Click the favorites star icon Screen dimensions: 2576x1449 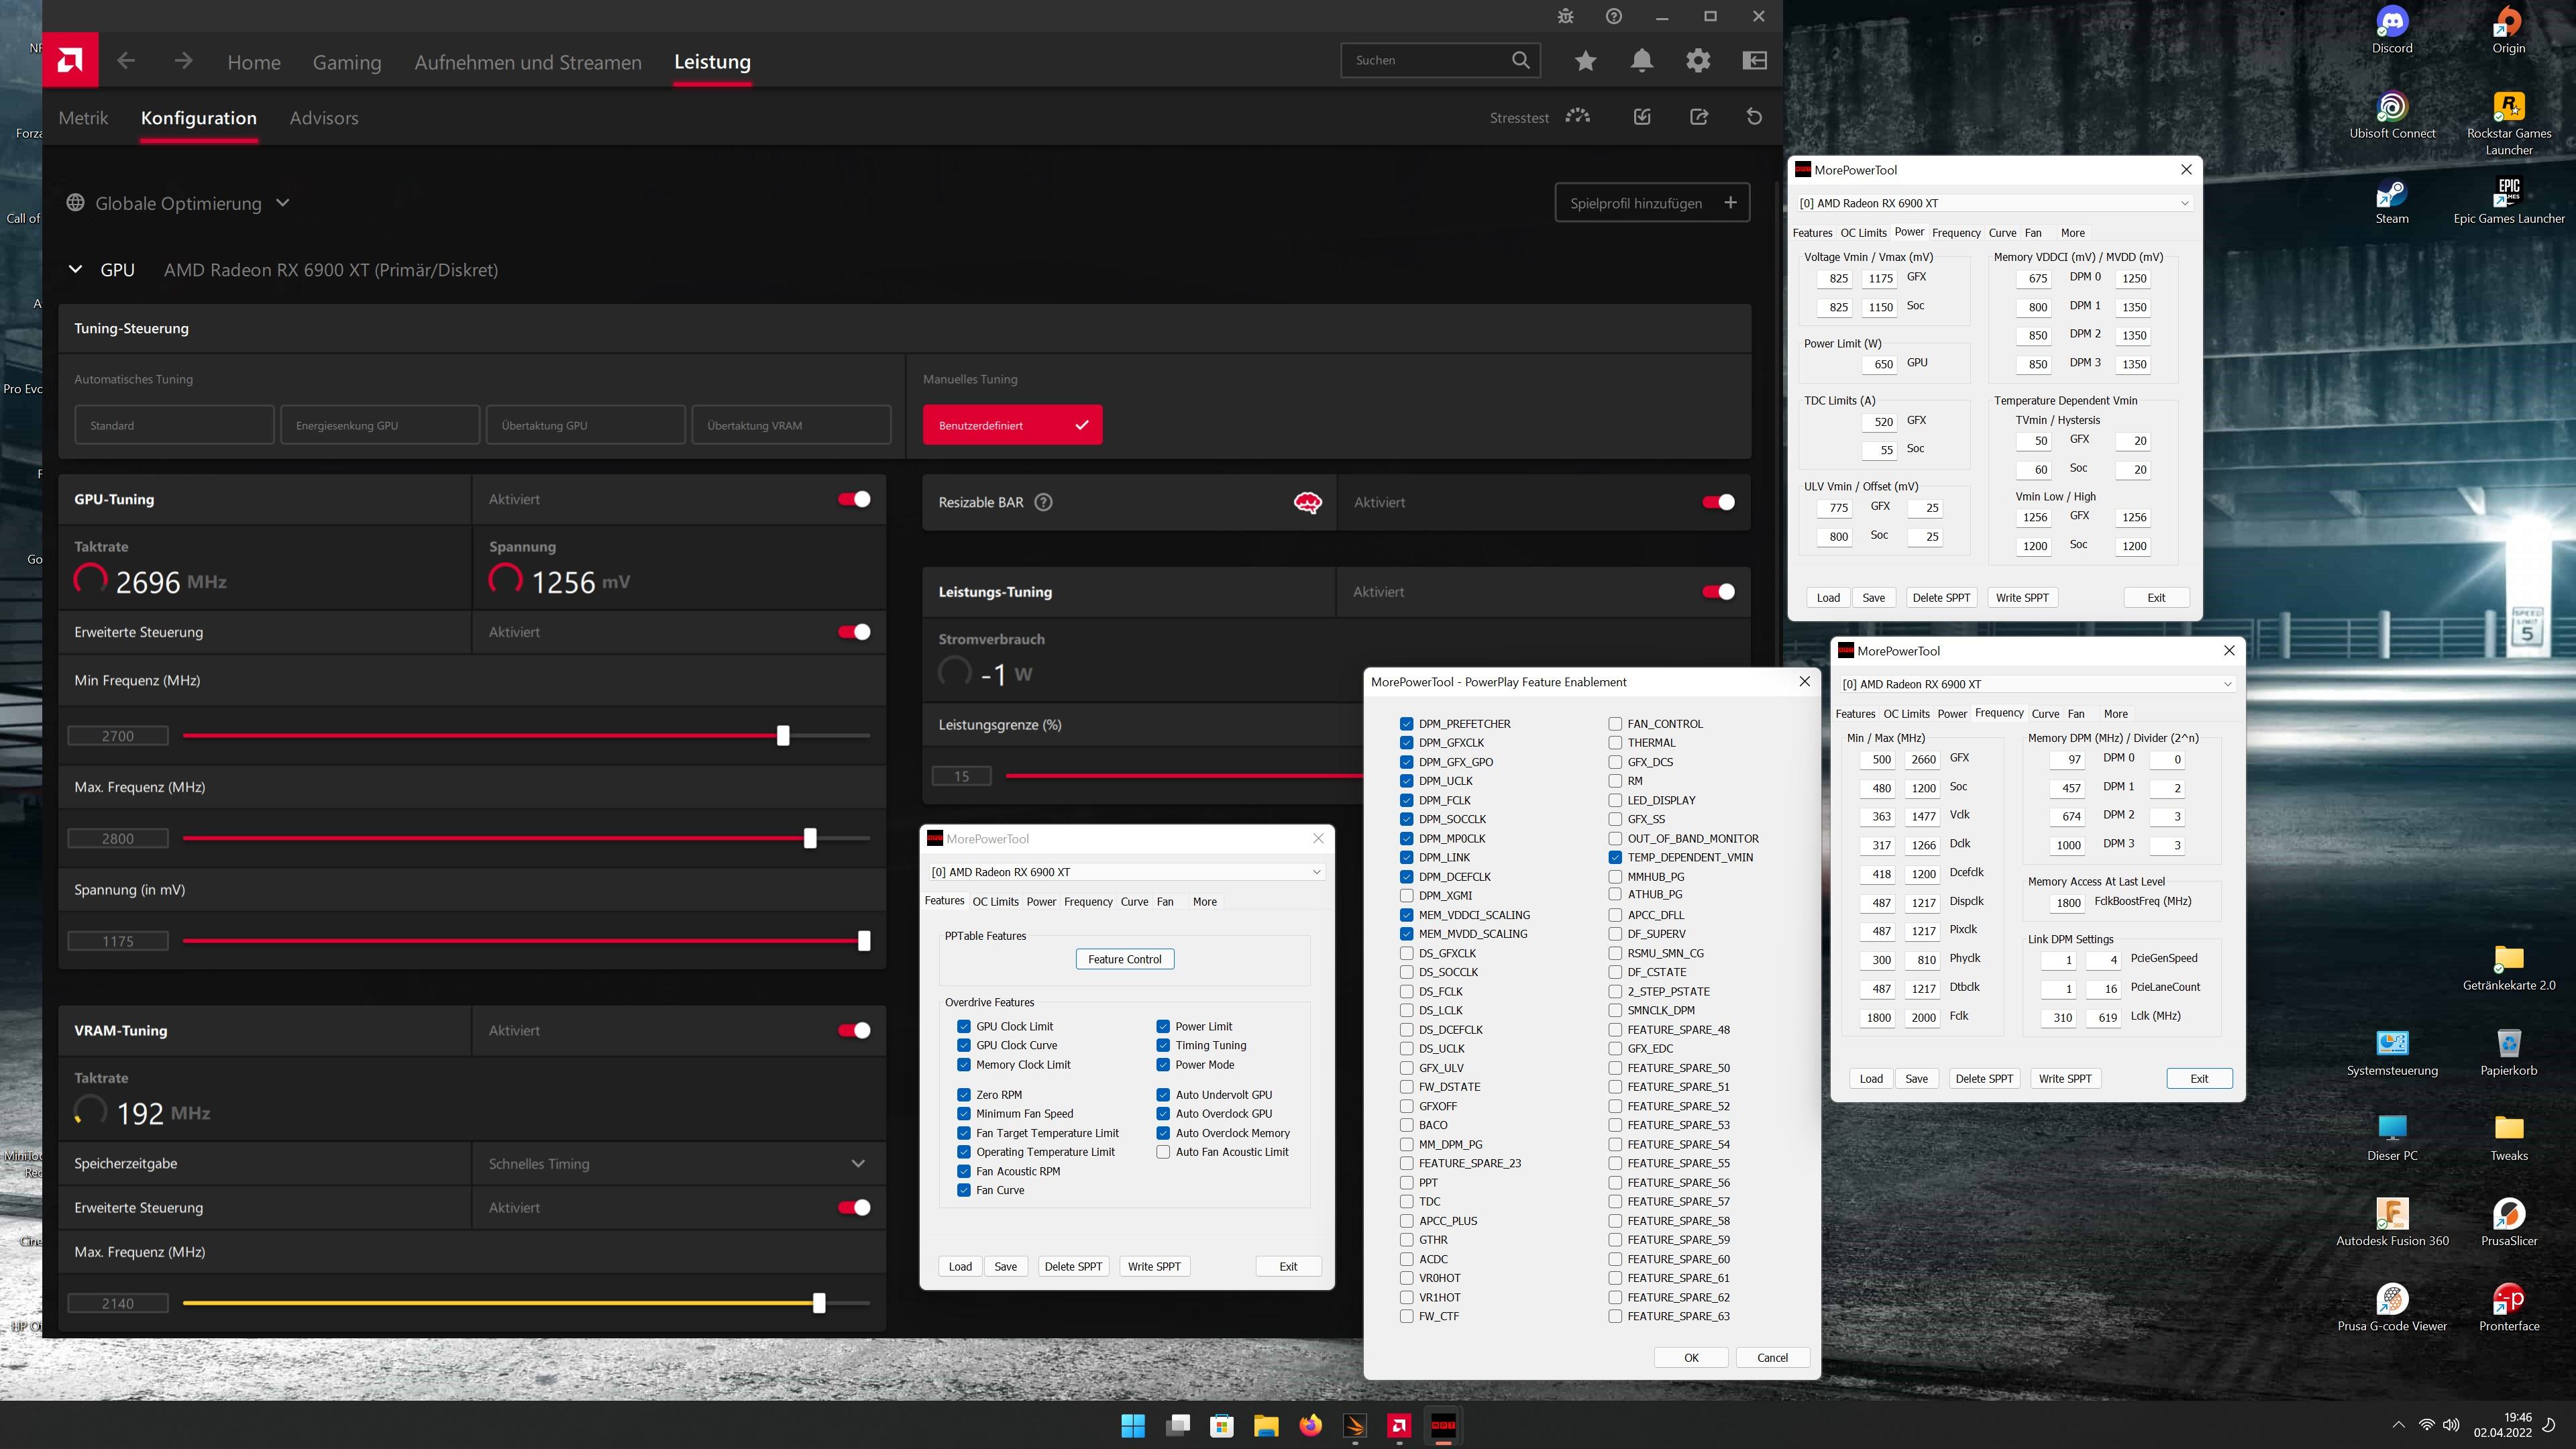[x=1585, y=61]
